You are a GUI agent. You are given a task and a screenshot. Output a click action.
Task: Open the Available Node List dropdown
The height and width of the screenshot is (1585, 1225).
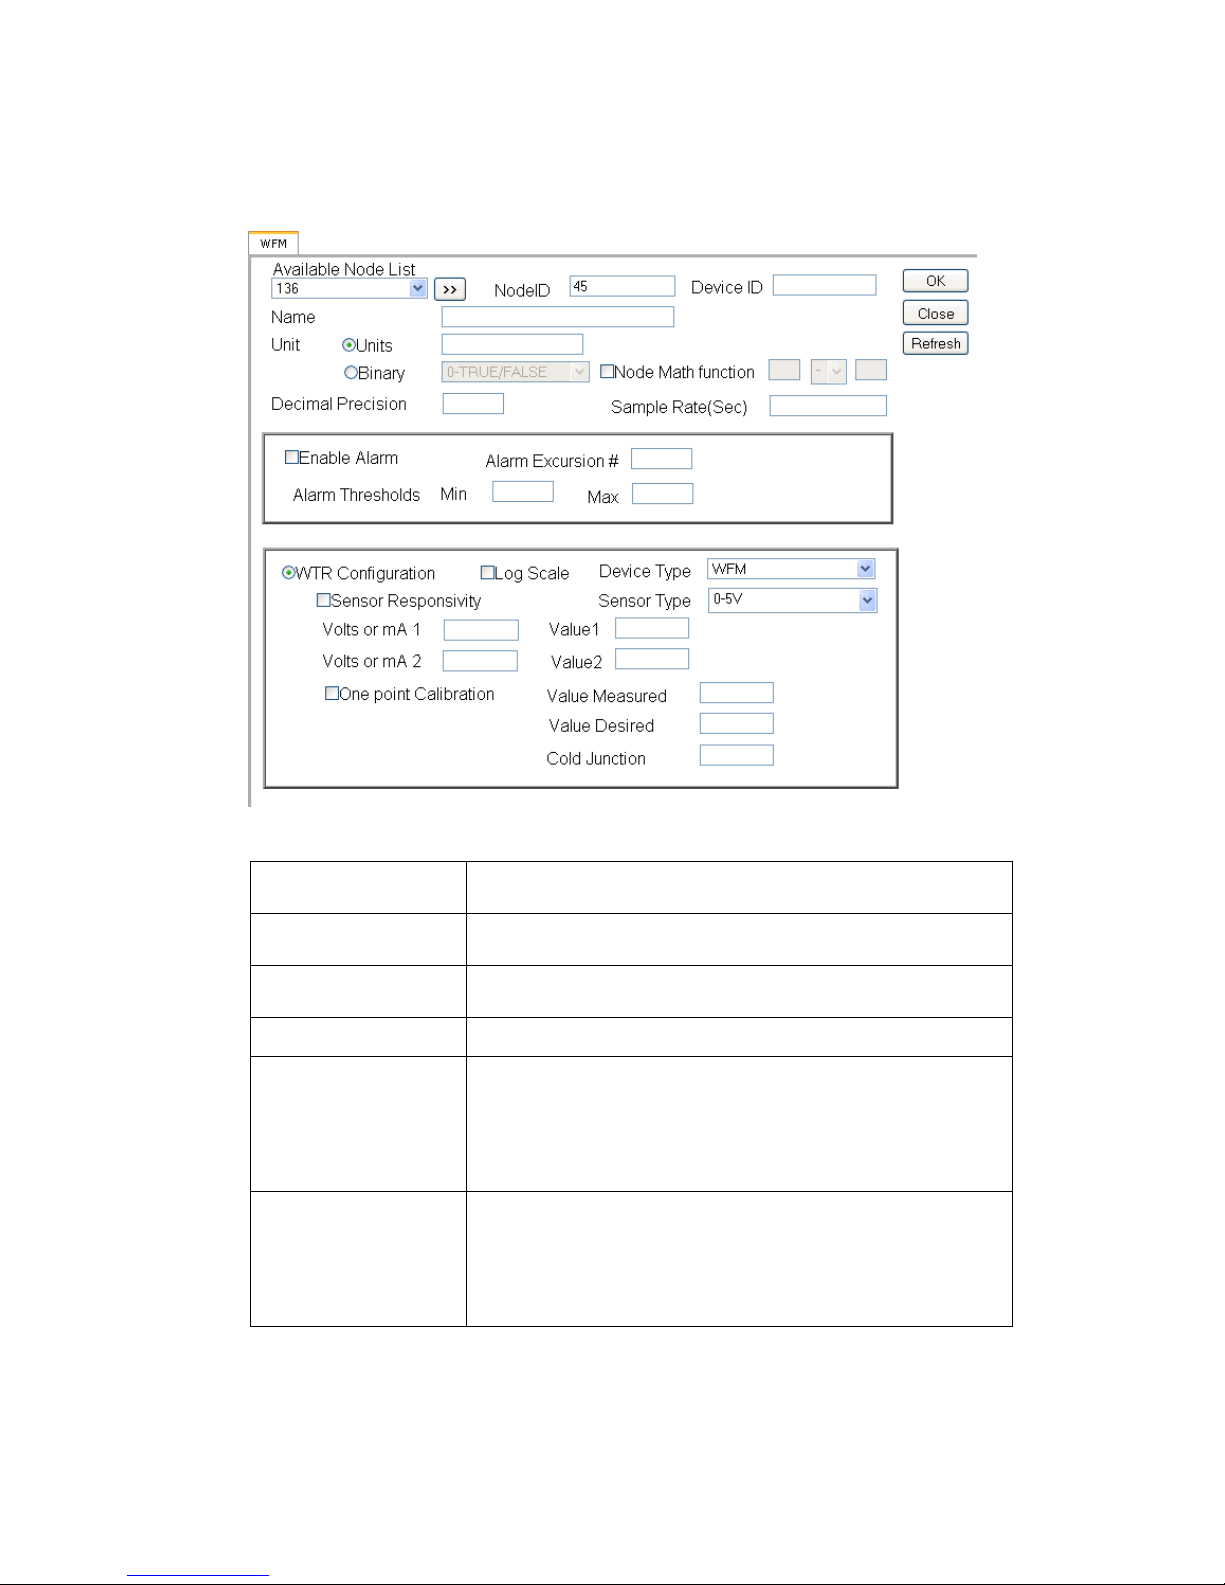349,289
